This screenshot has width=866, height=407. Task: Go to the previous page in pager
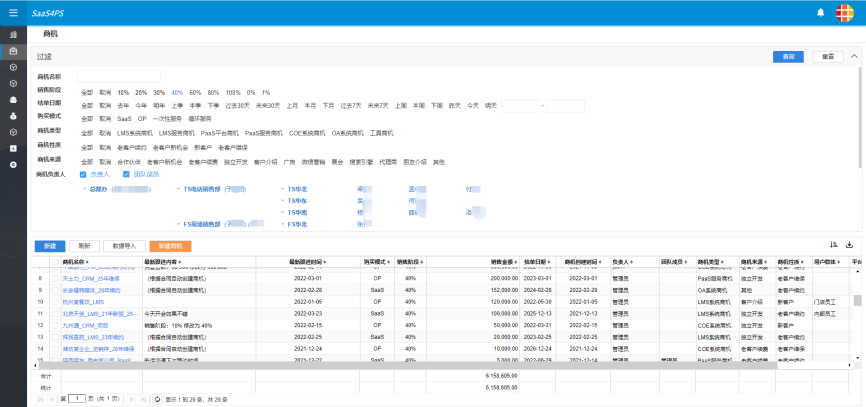click(x=52, y=399)
